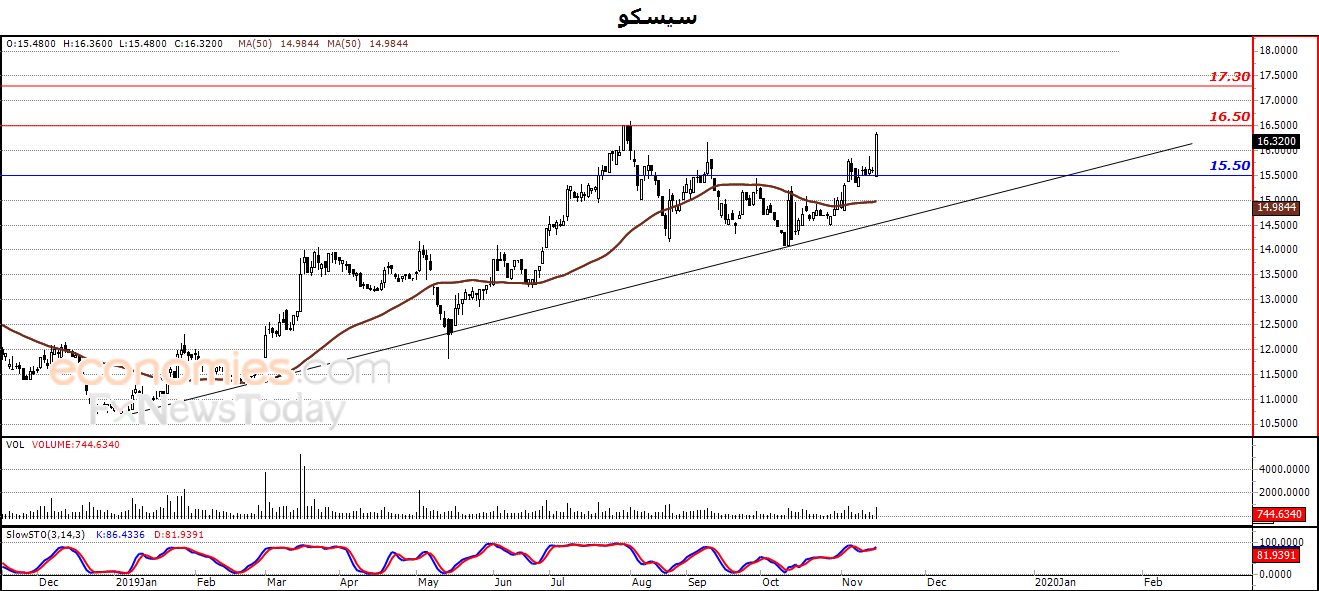Image resolution: width=1319 pixels, height=591 pixels.
Task: Click the 100.0000 stochastic axis label
Action: [1281, 541]
